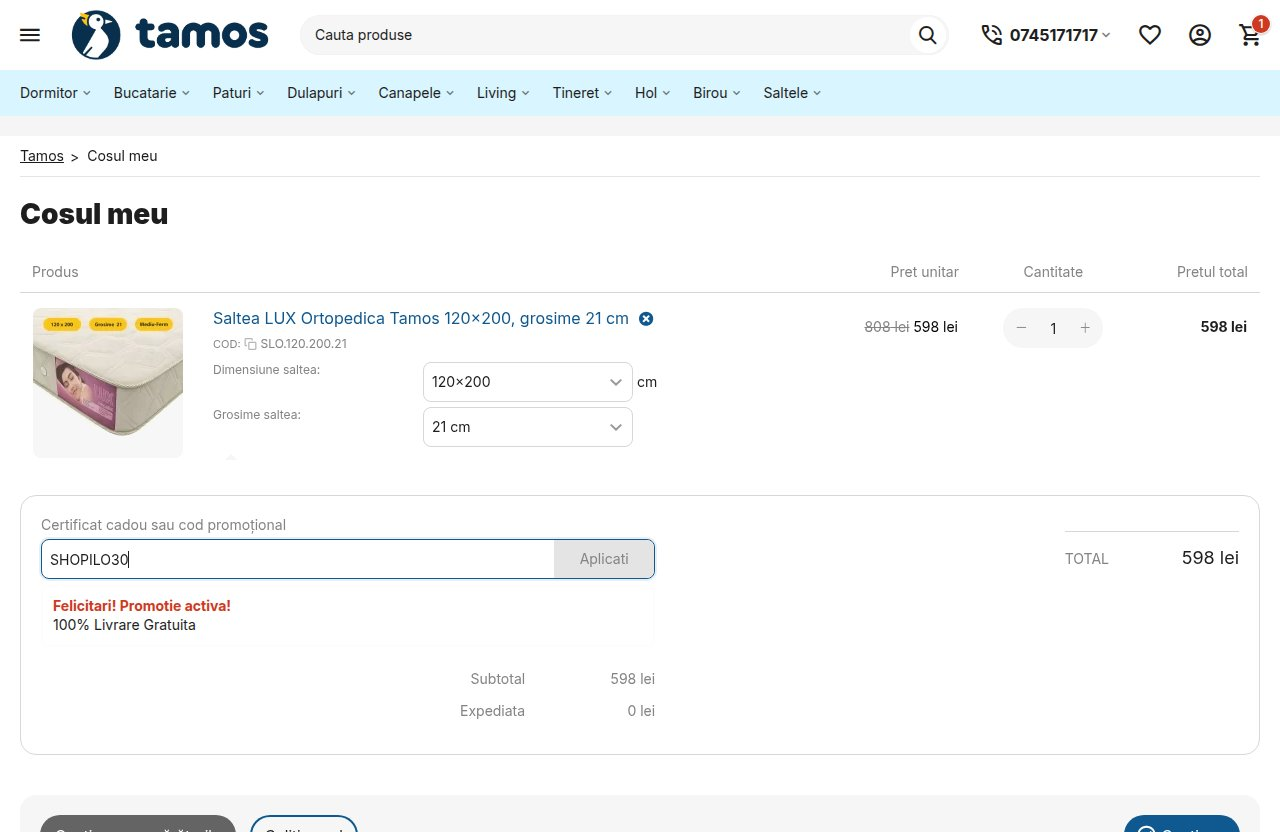Click the 100% Livrare Gratuita text
1280x832 pixels.
[124, 625]
